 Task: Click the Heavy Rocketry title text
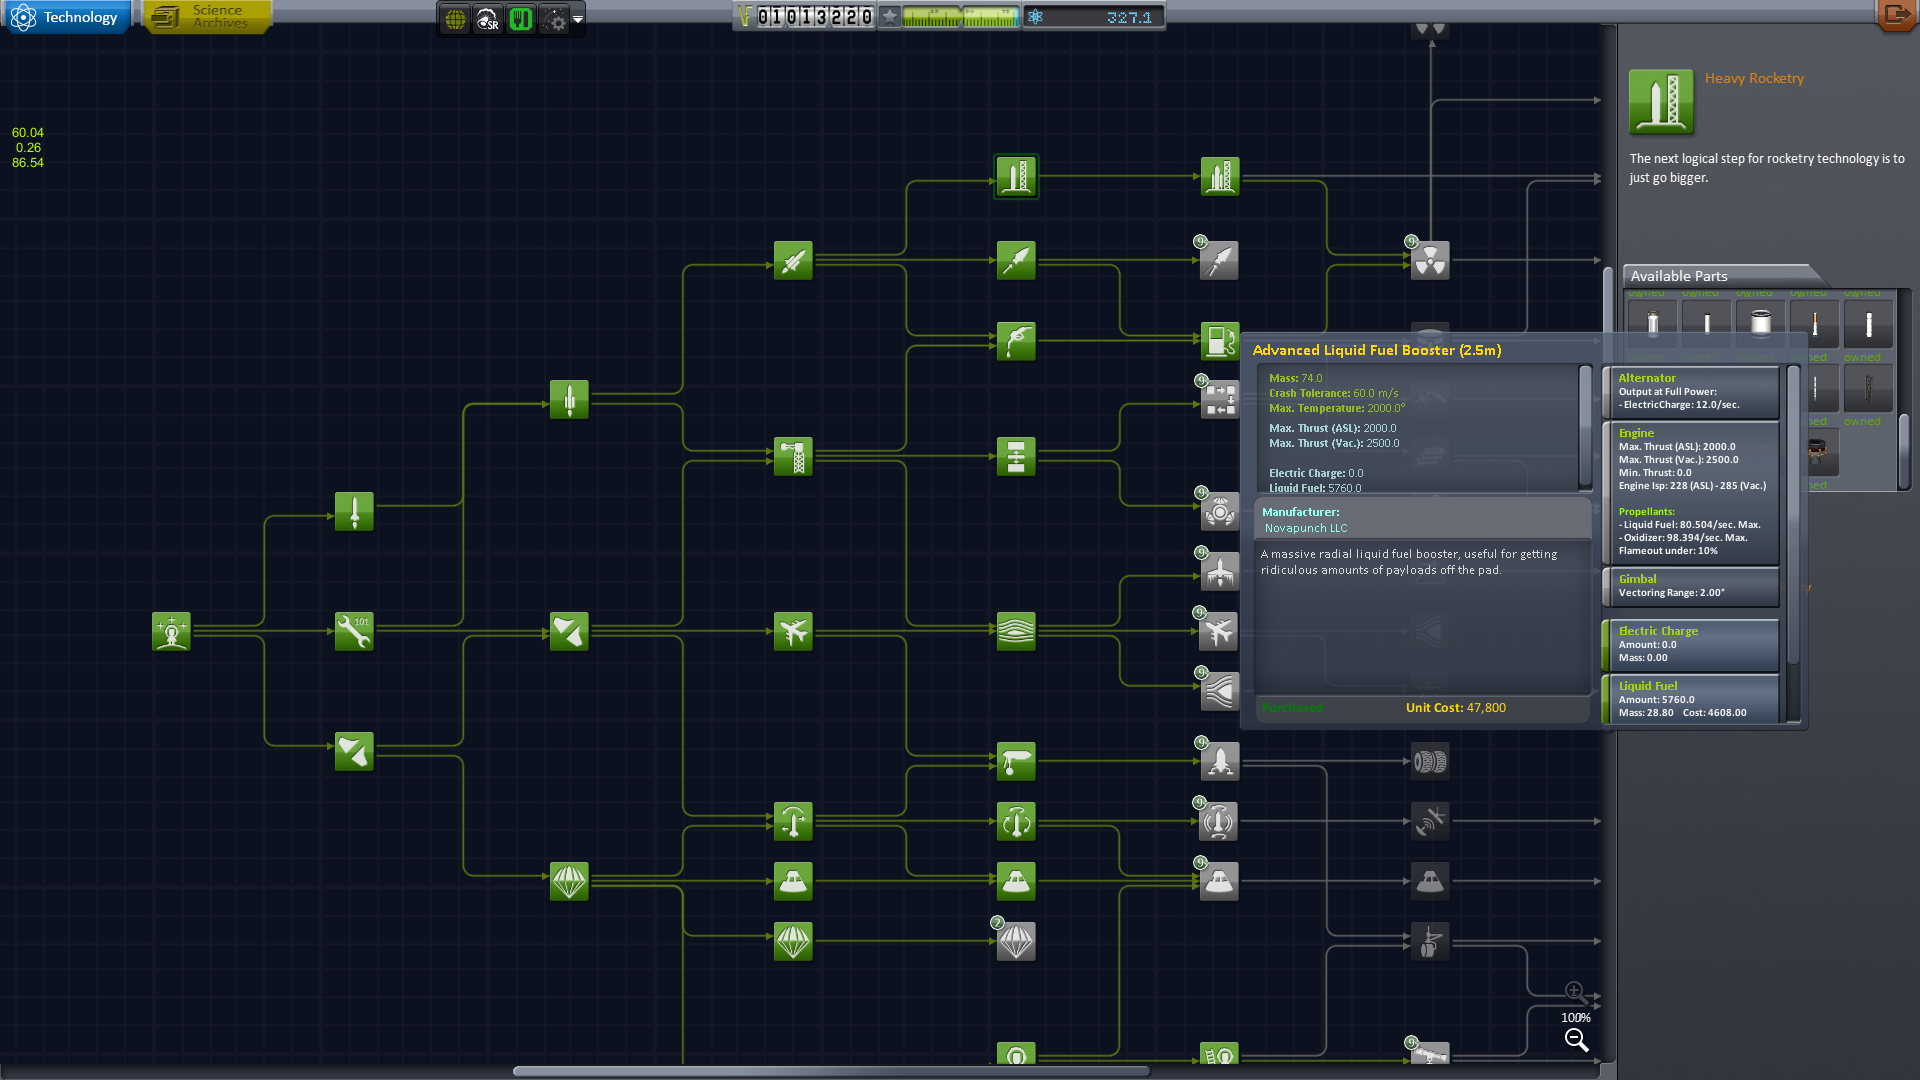coord(1754,78)
